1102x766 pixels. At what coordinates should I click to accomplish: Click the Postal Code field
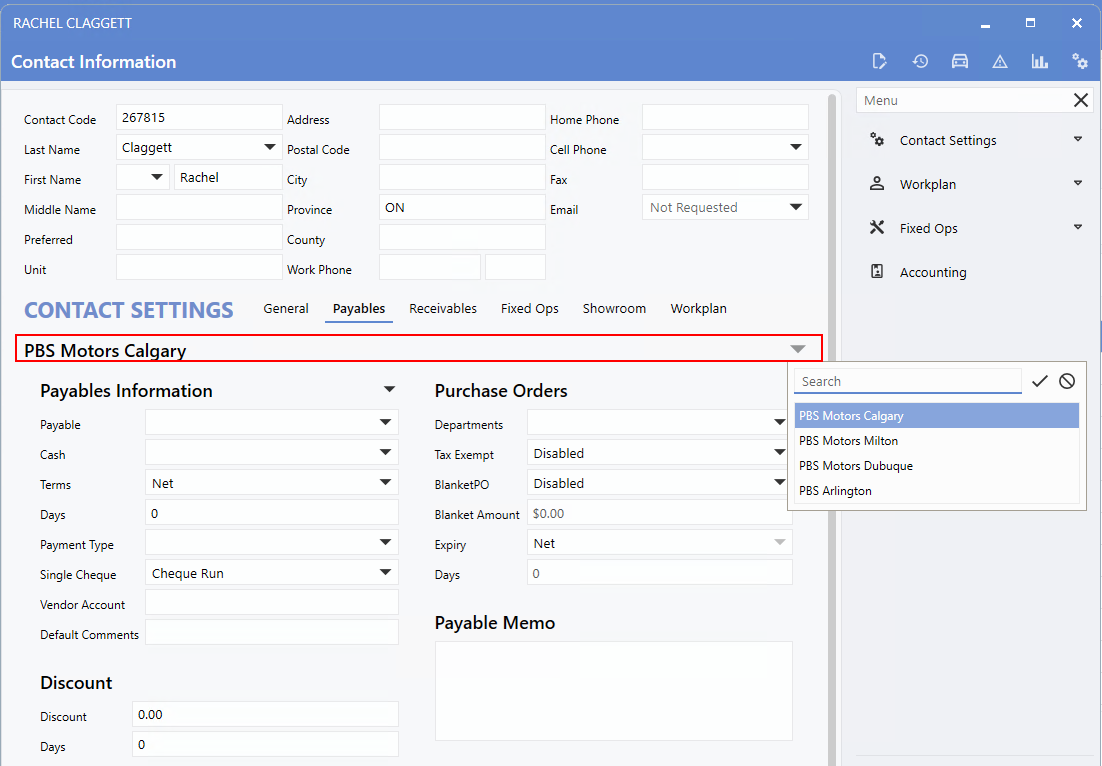point(462,148)
